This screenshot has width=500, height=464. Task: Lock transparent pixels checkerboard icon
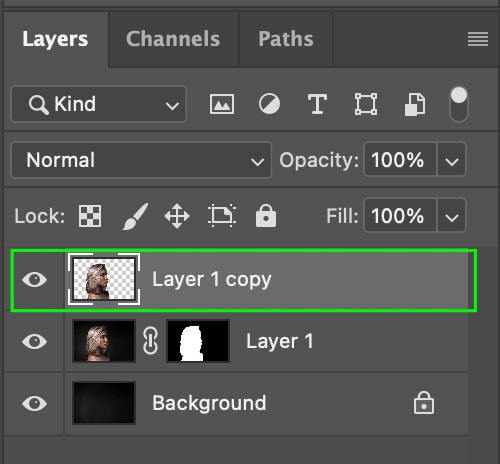90,216
